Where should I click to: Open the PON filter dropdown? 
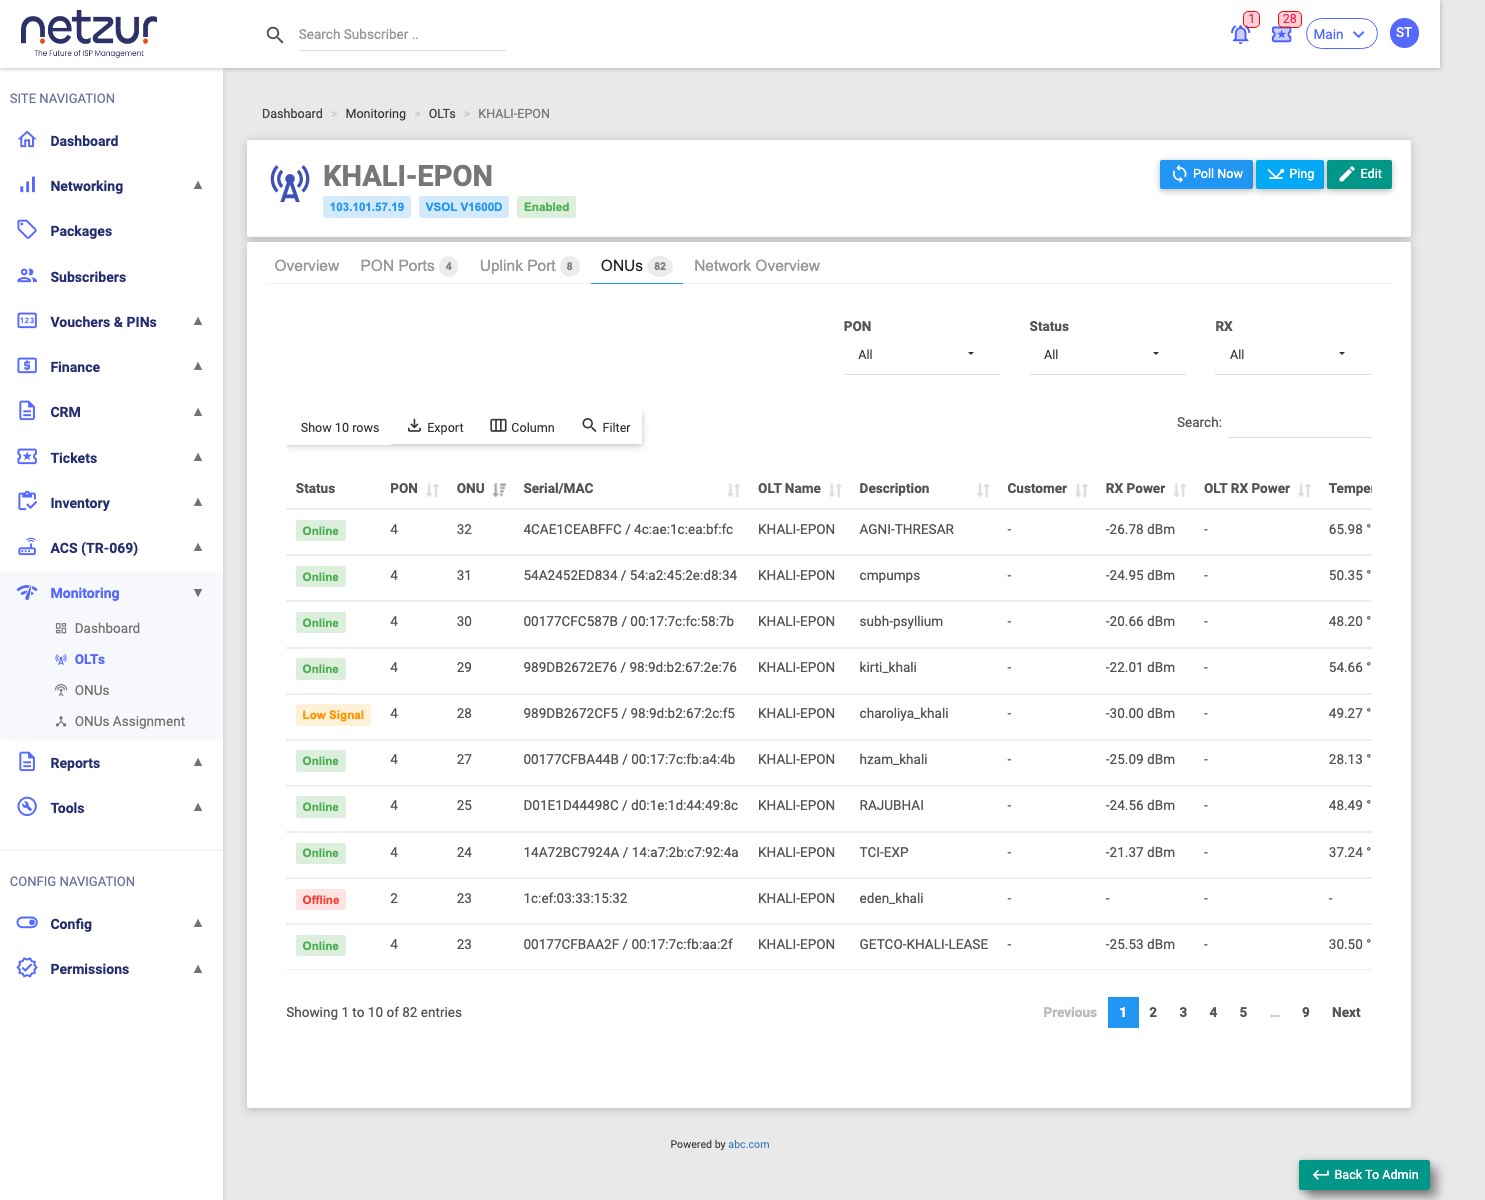921,355
